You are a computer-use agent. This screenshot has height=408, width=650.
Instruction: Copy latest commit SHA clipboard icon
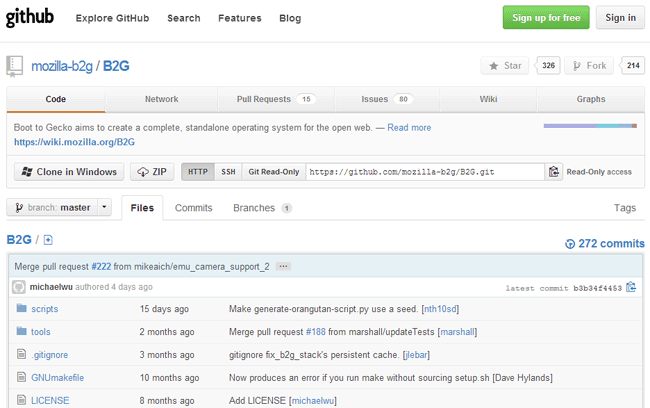click(631, 287)
